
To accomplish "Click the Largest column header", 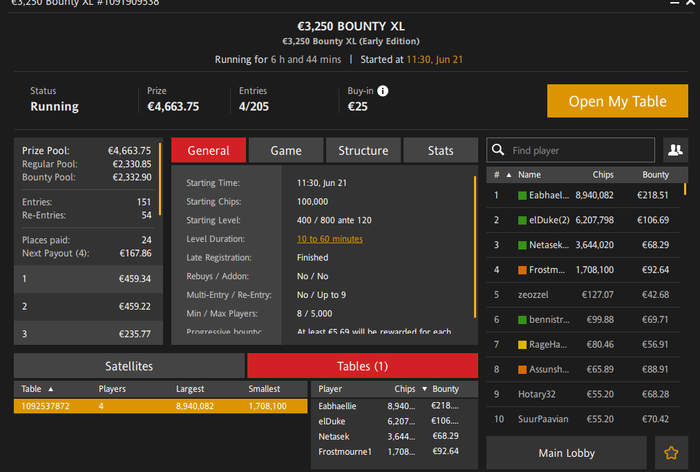I will (x=190, y=389).
